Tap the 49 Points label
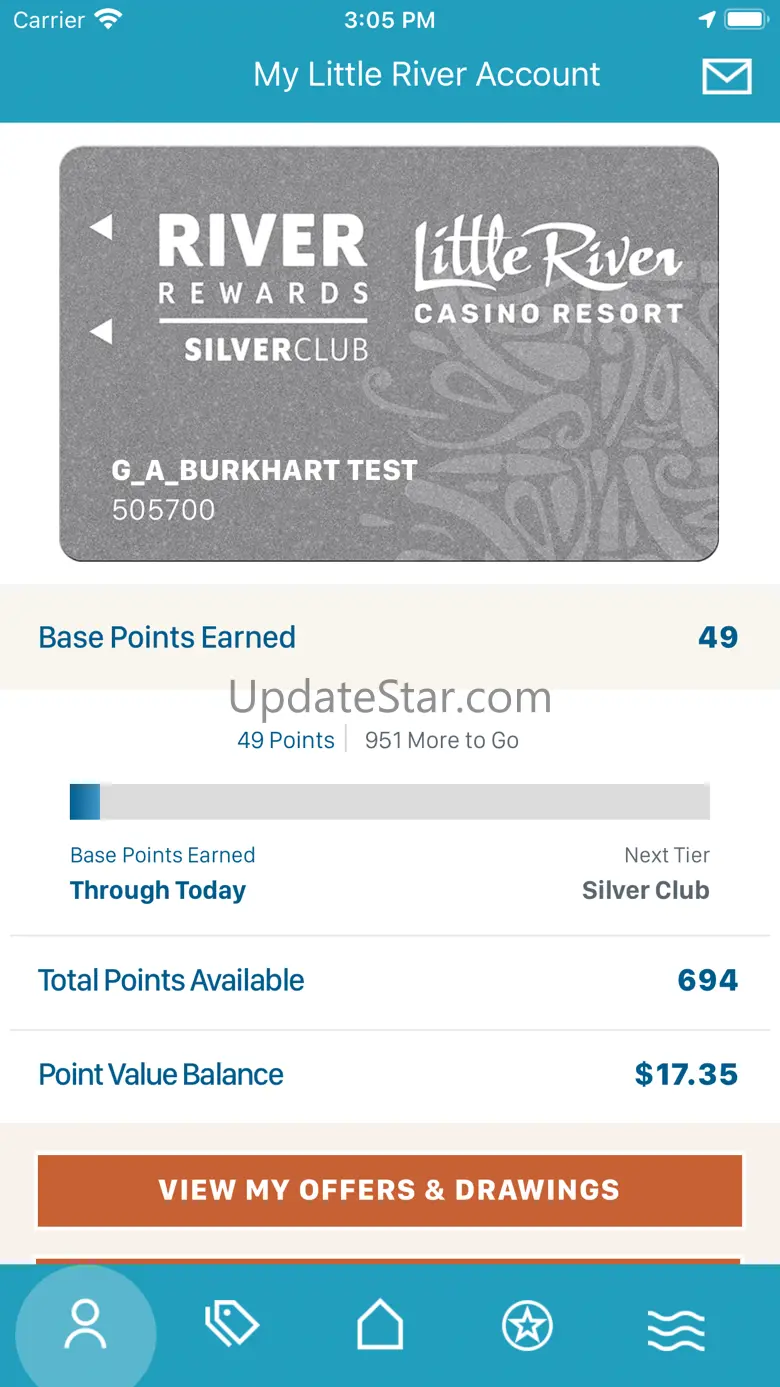 (286, 740)
